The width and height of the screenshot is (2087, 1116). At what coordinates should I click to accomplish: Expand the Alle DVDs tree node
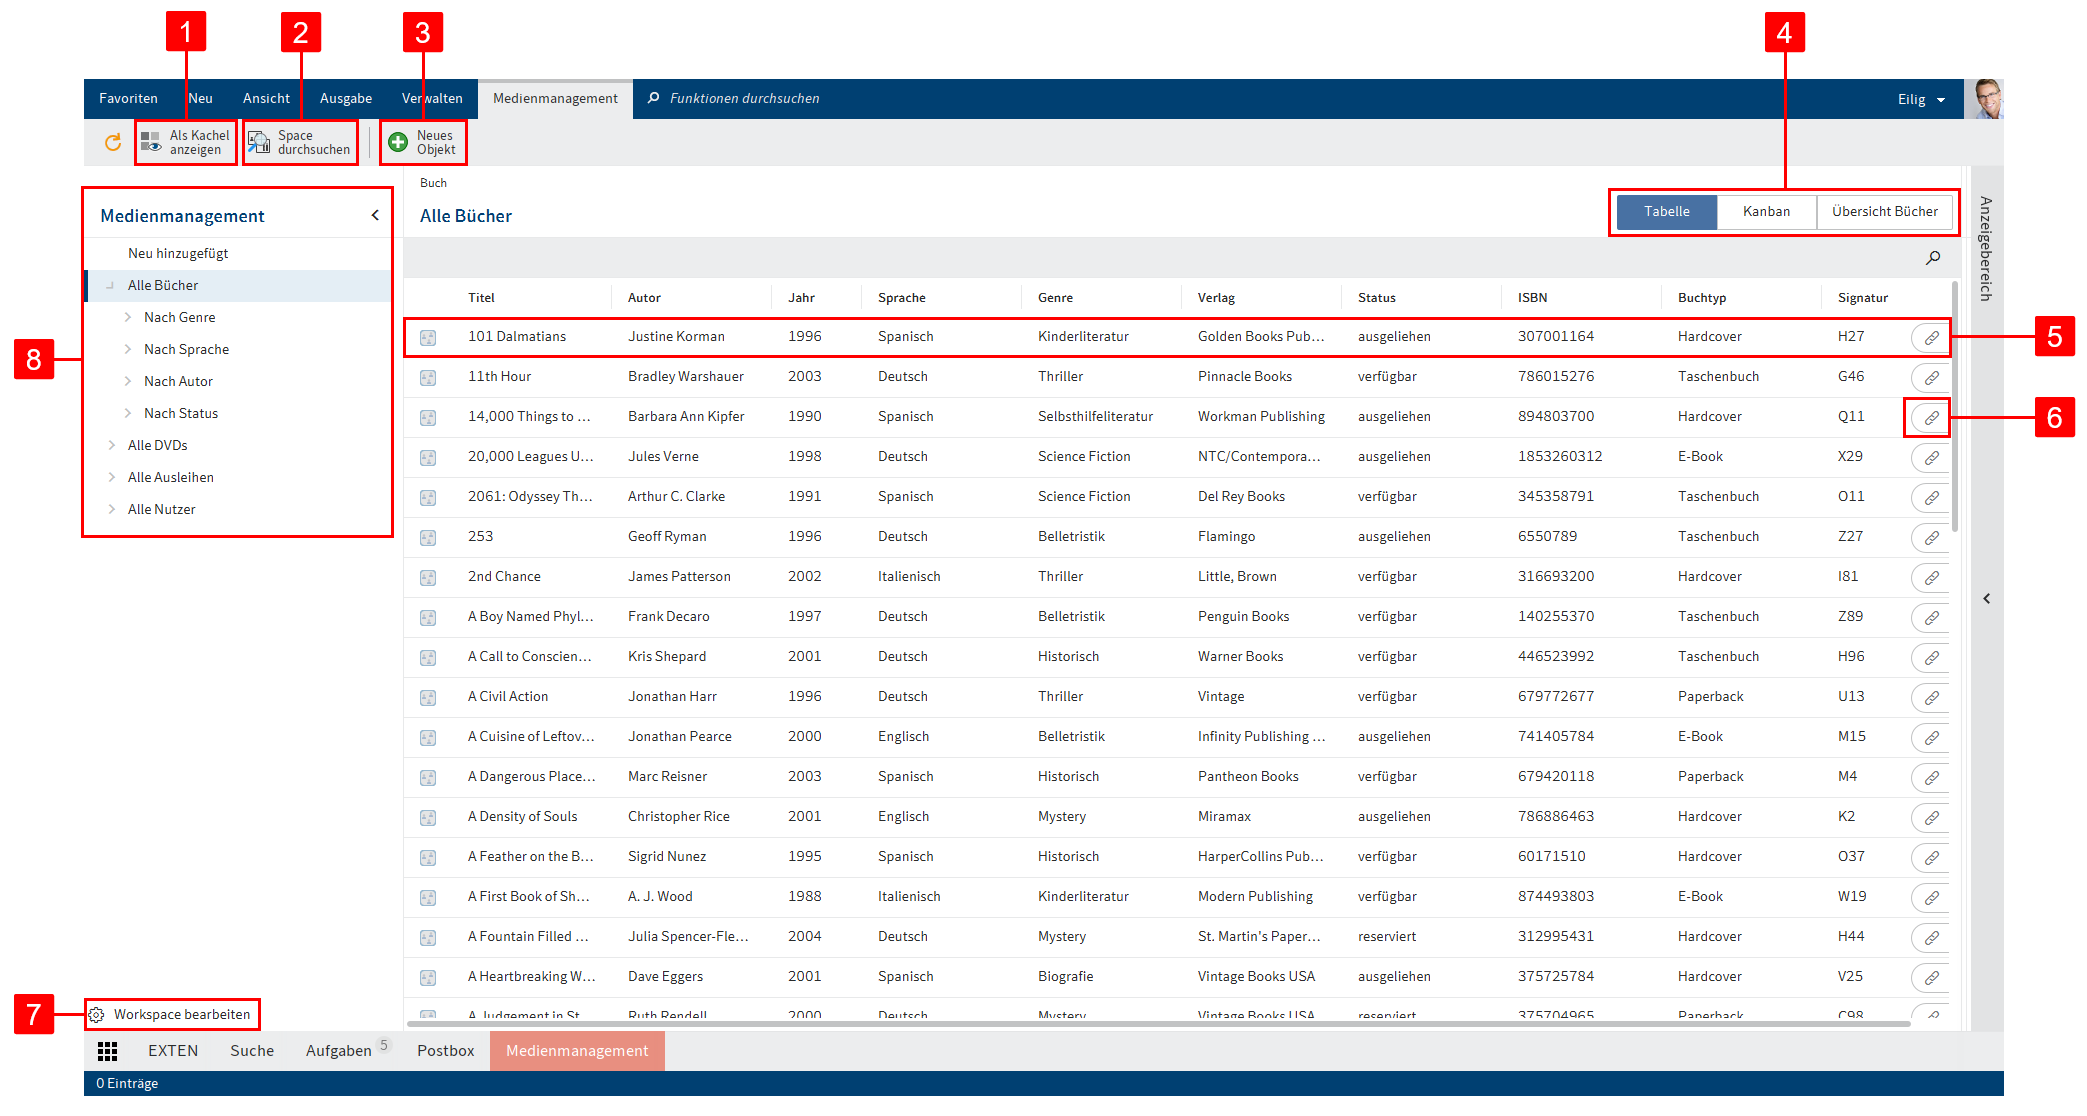tap(112, 445)
